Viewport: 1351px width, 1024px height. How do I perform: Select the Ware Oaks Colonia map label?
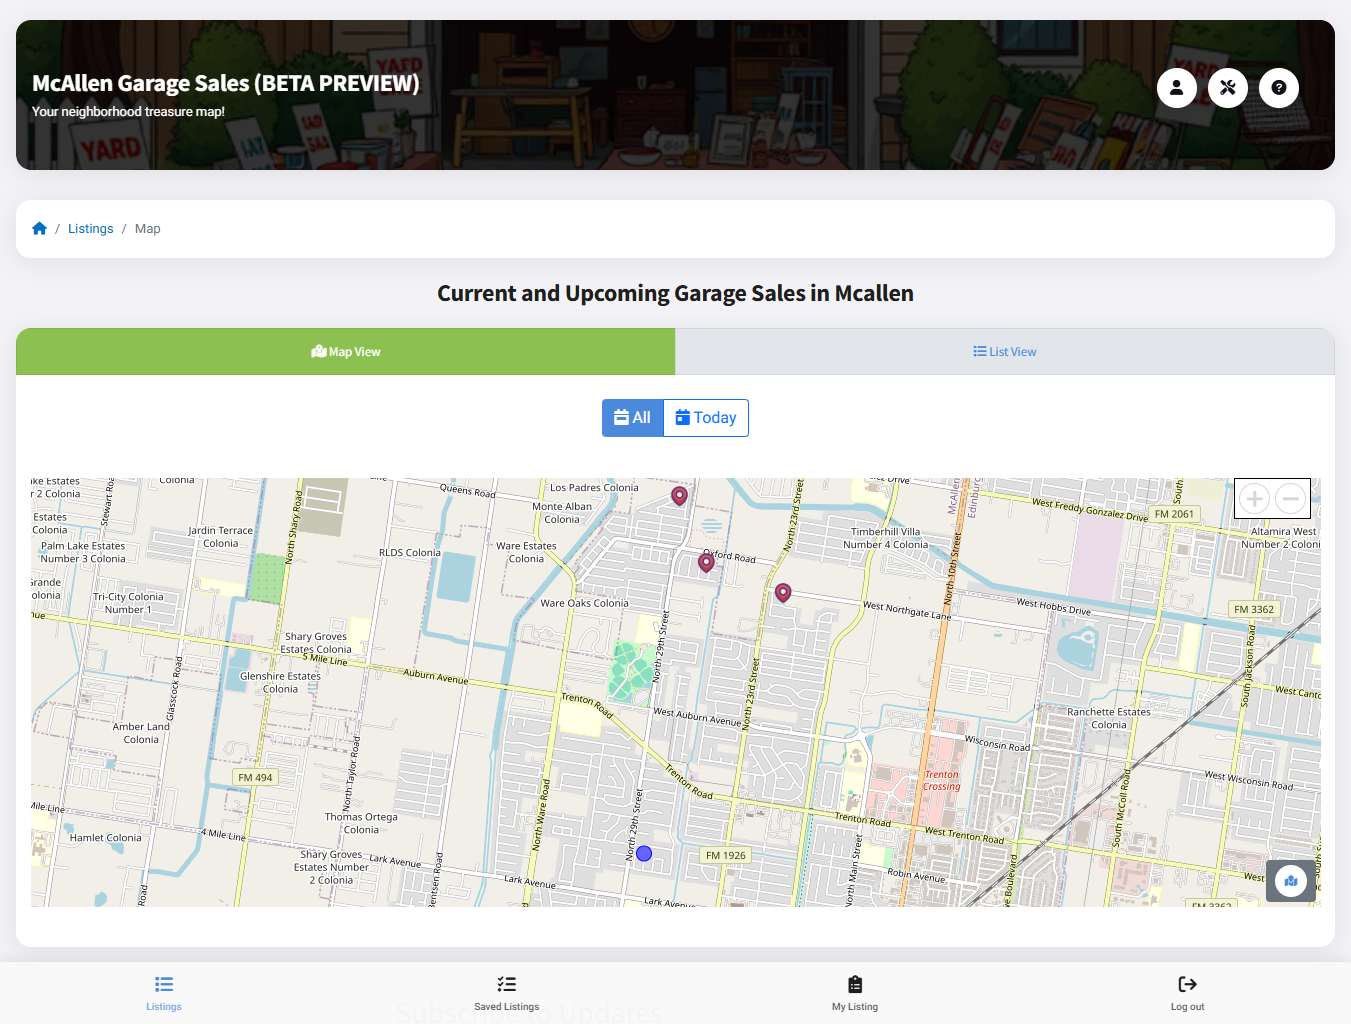(x=584, y=603)
